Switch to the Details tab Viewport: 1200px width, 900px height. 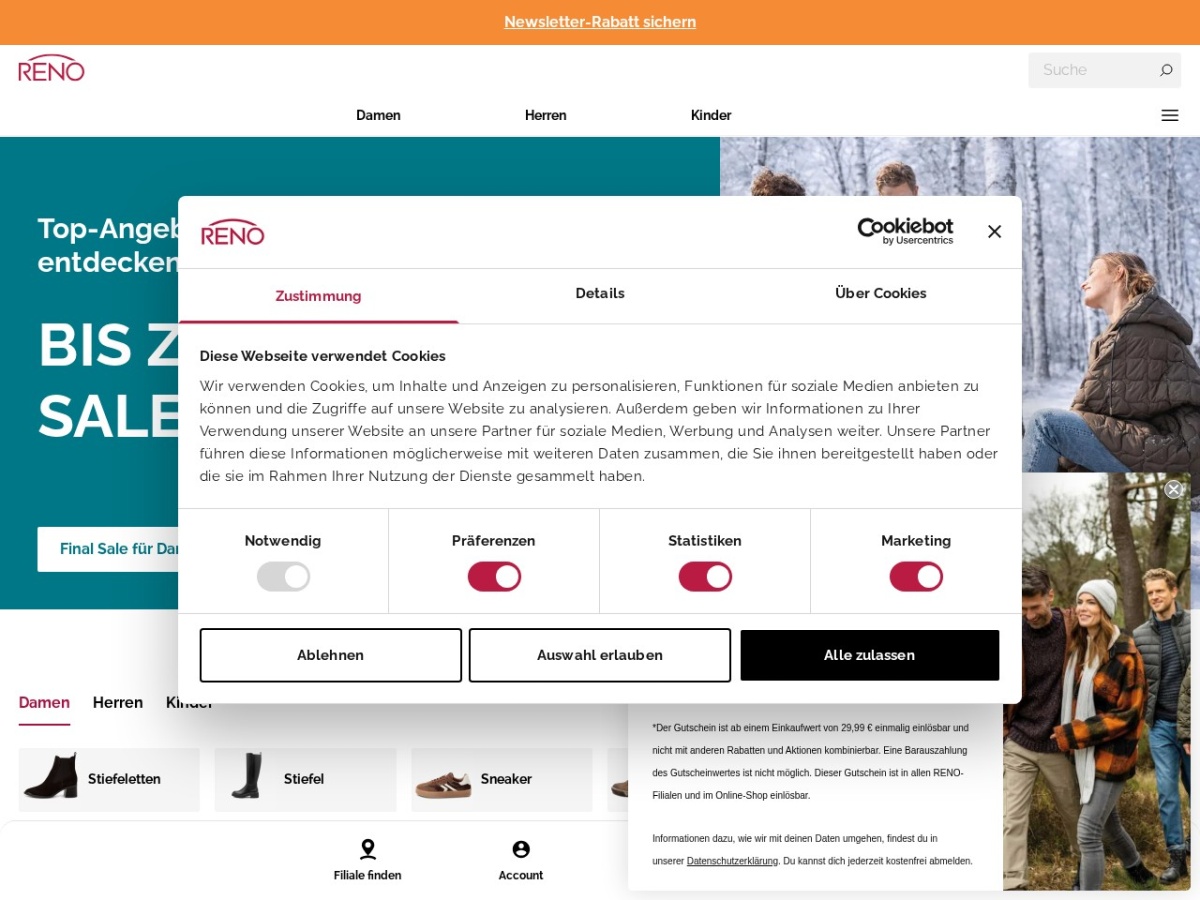click(x=600, y=294)
